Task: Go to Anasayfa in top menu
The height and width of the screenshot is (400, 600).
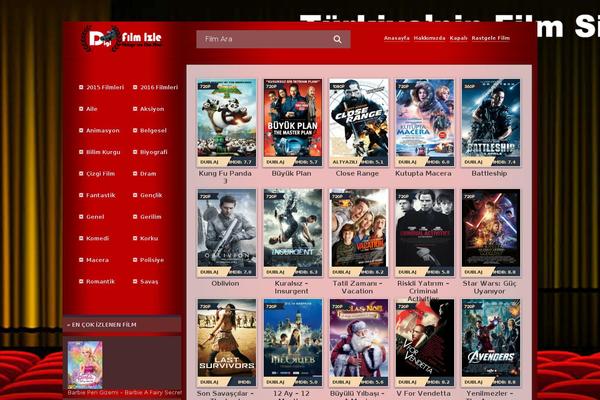Action: point(396,38)
